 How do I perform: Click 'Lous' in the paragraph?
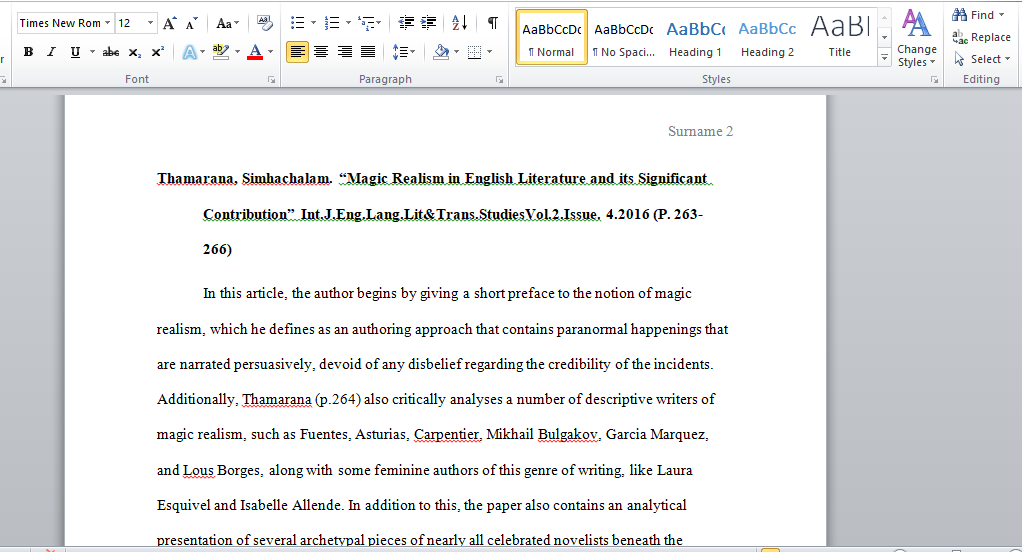tap(198, 471)
